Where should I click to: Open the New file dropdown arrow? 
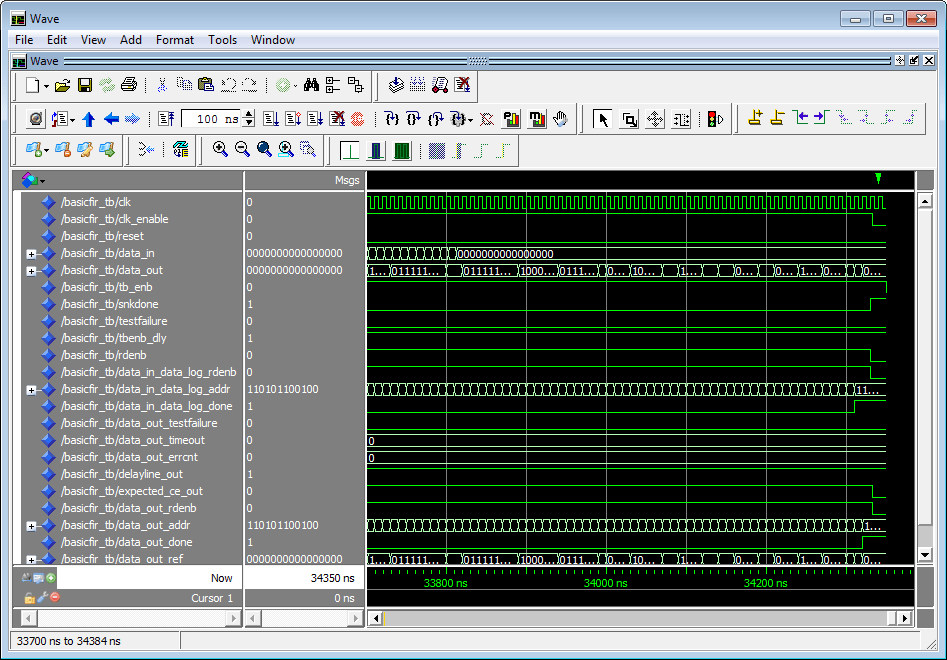46,86
